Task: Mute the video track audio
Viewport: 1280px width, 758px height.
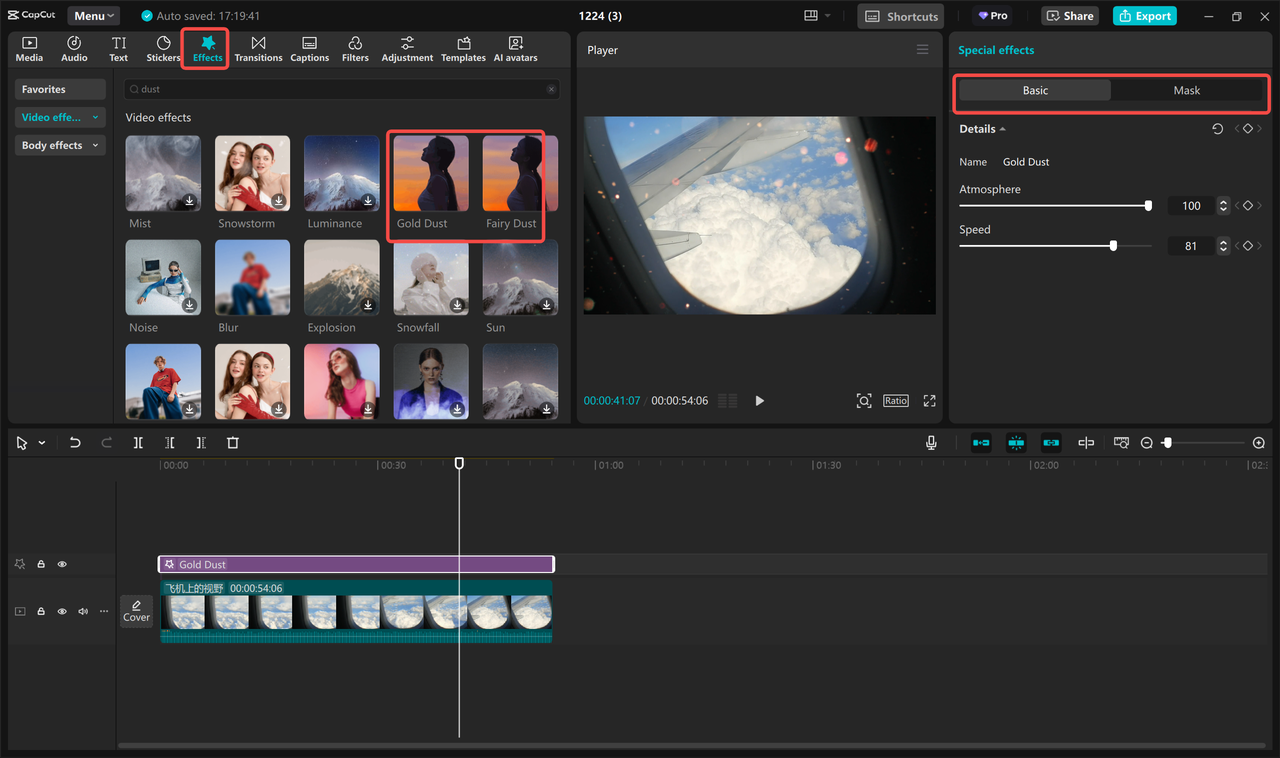Action: point(83,611)
